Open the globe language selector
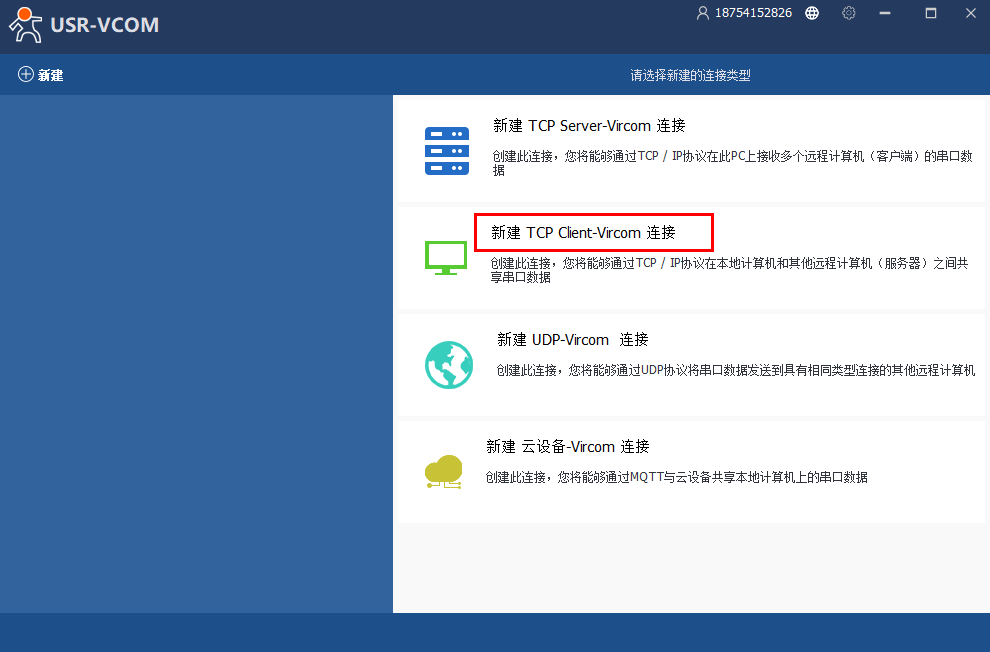Image resolution: width=990 pixels, height=652 pixels. pyautogui.click(x=812, y=13)
